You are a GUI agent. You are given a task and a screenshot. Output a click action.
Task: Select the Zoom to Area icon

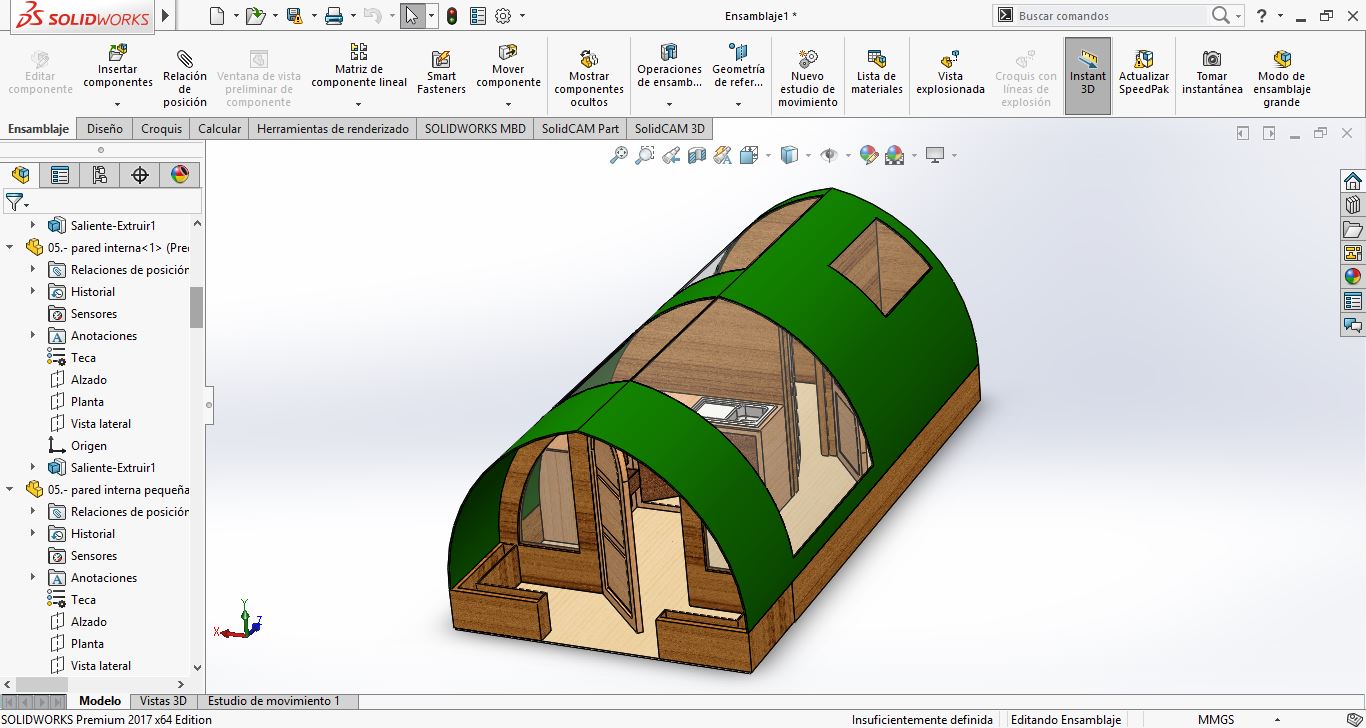[645, 155]
